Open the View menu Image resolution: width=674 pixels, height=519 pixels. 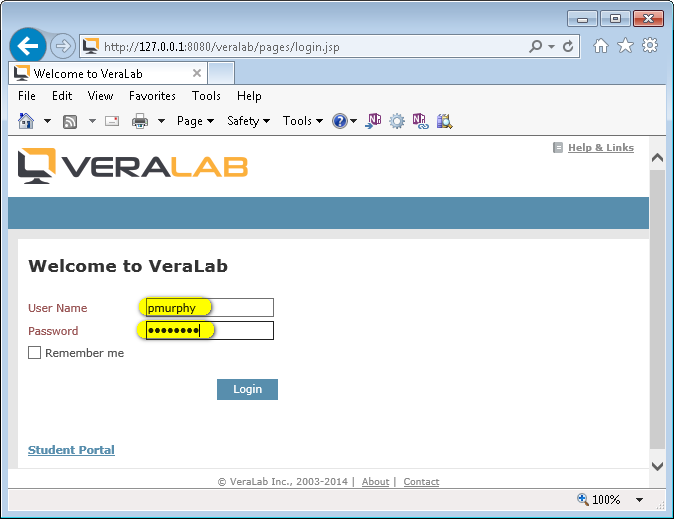pos(100,96)
